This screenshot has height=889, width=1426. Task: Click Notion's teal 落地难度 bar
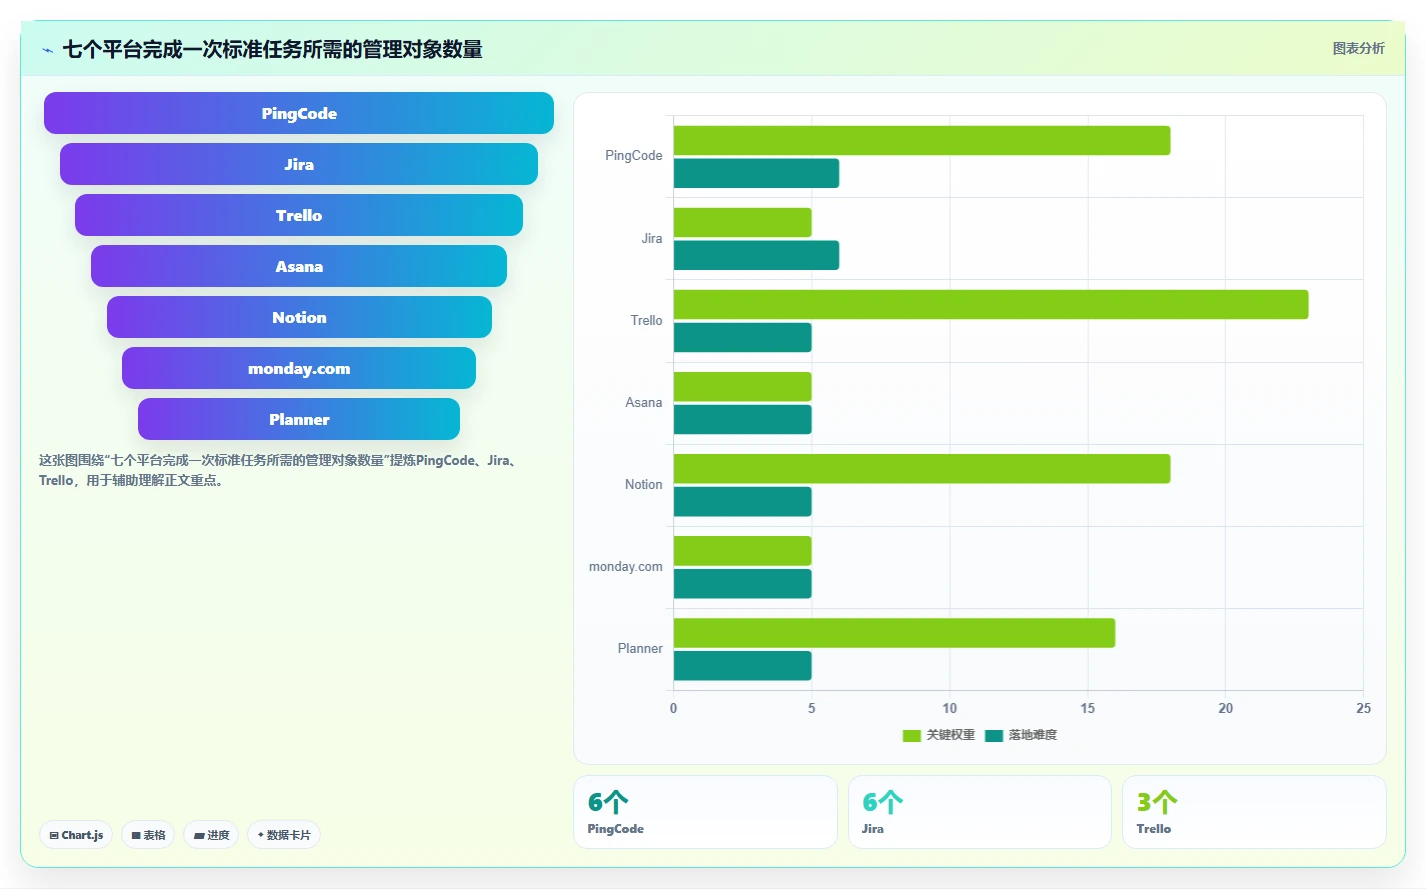(x=742, y=501)
